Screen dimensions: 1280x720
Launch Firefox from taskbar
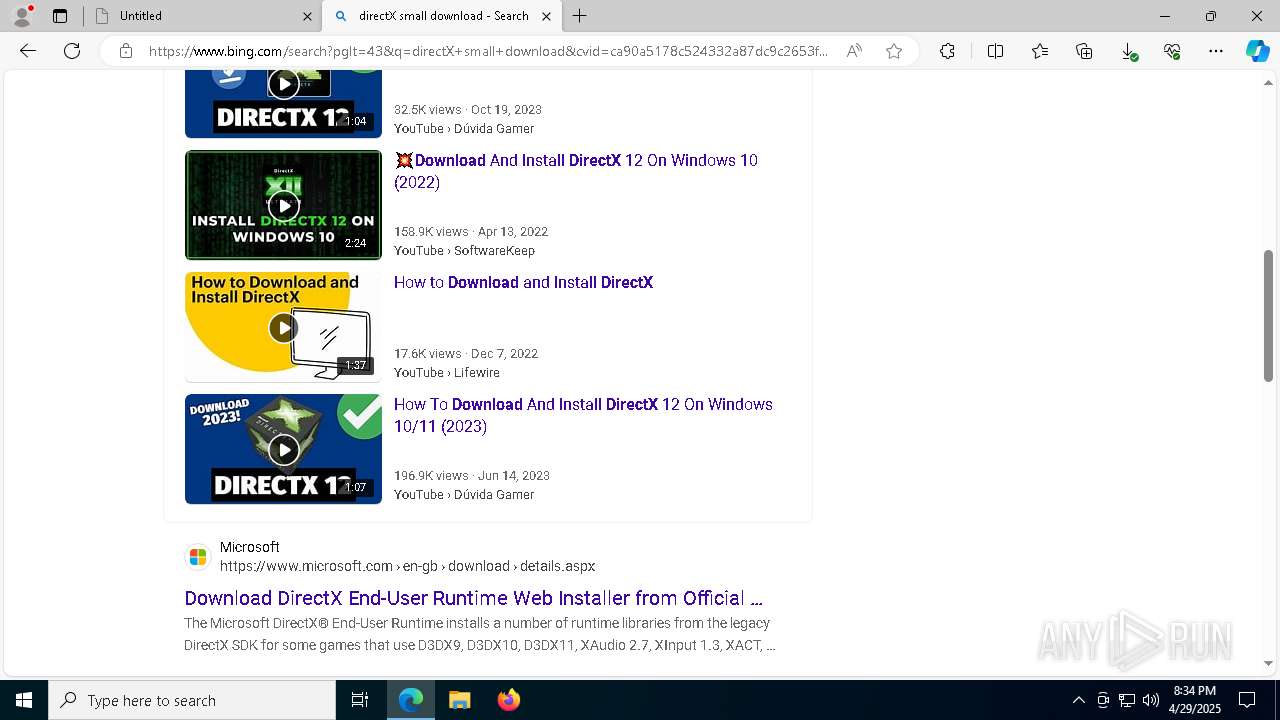pos(508,700)
